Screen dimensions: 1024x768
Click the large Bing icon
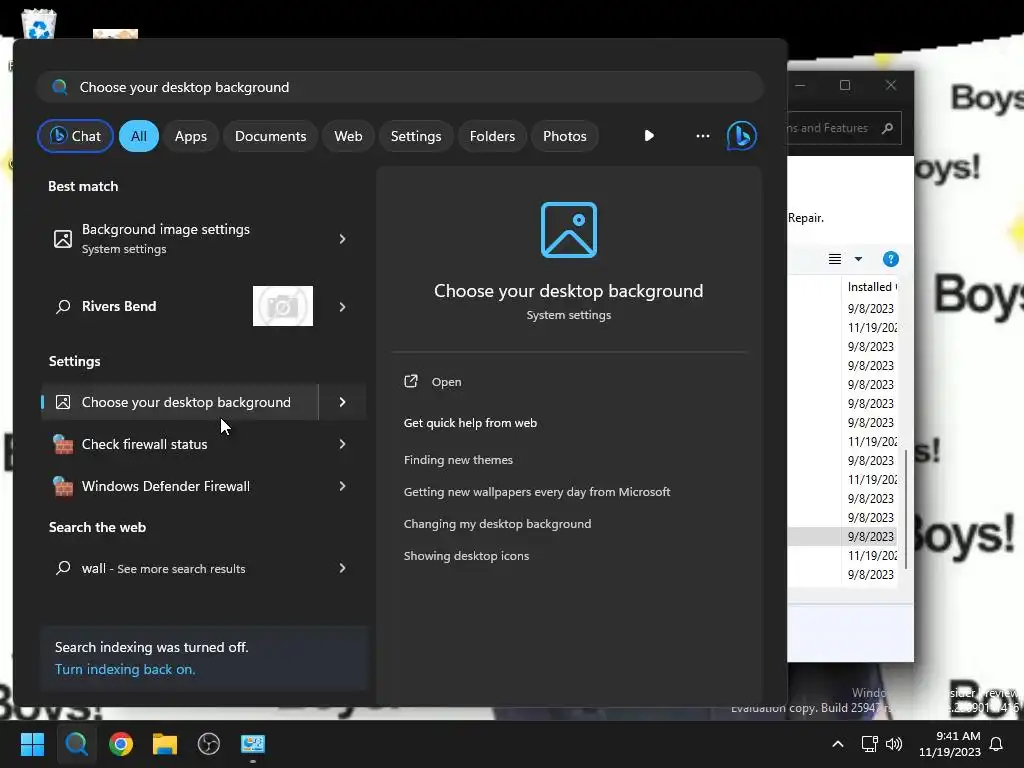click(x=742, y=136)
